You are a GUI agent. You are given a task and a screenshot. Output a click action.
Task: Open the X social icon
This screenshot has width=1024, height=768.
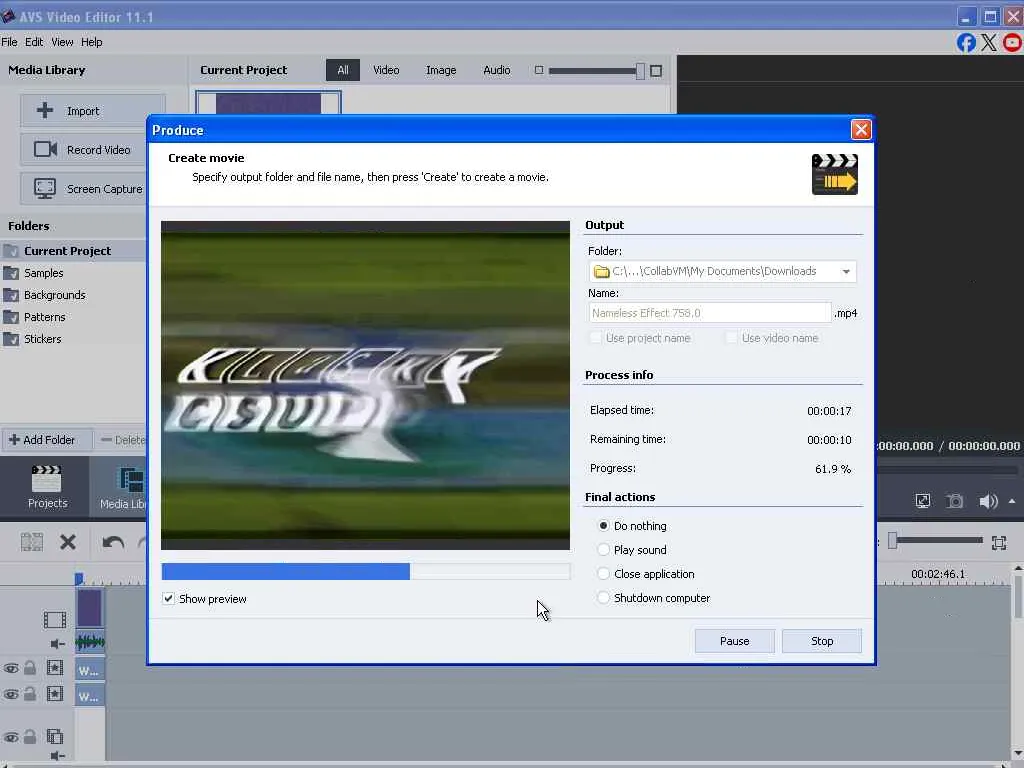pyautogui.click(x=989, y=43)
